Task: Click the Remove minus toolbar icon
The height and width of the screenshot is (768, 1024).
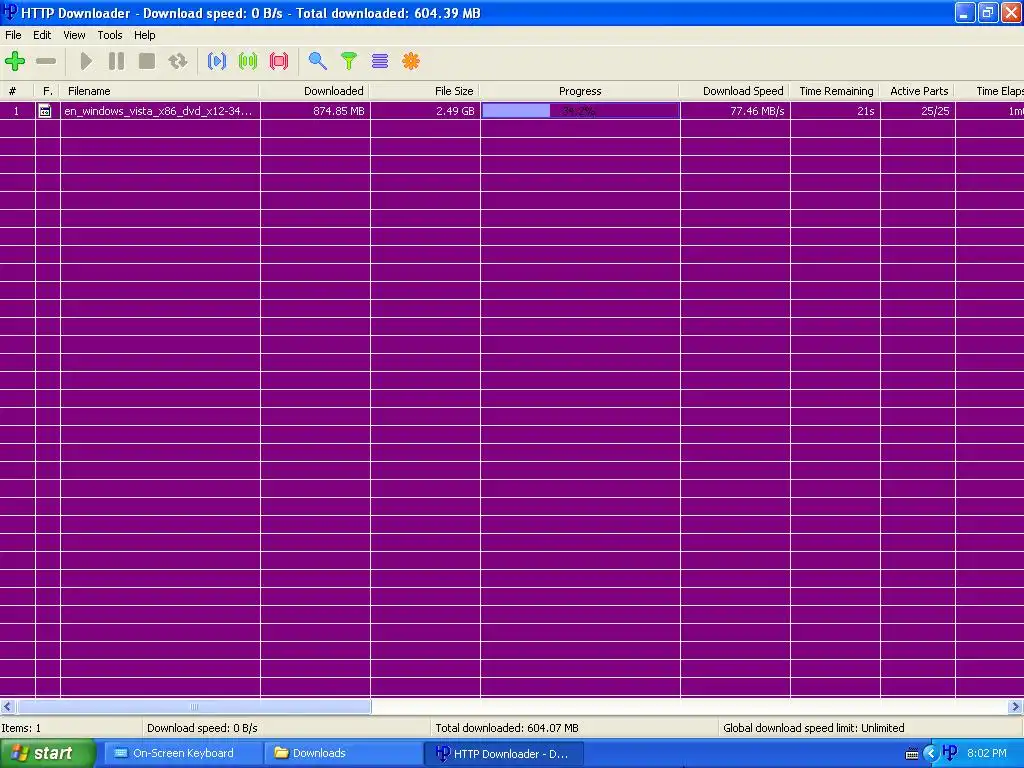Action: 46,61
